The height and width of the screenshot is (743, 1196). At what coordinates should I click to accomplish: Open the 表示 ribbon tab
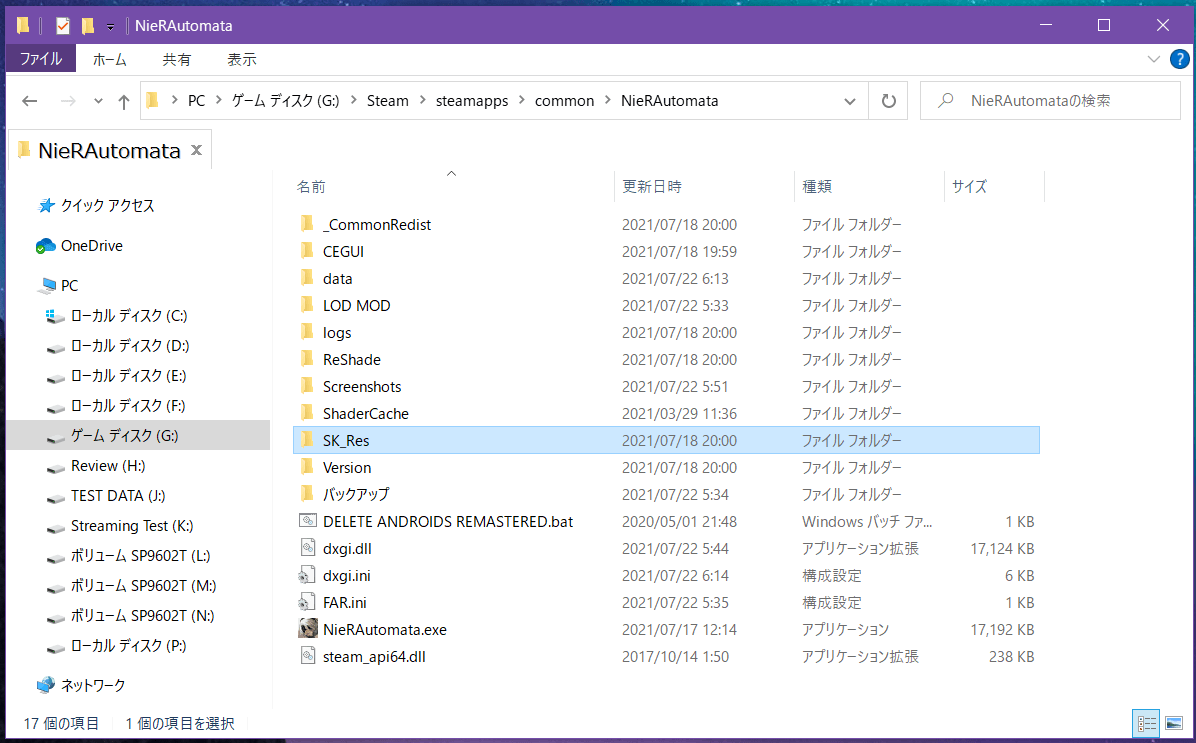[x=242, y=59]
